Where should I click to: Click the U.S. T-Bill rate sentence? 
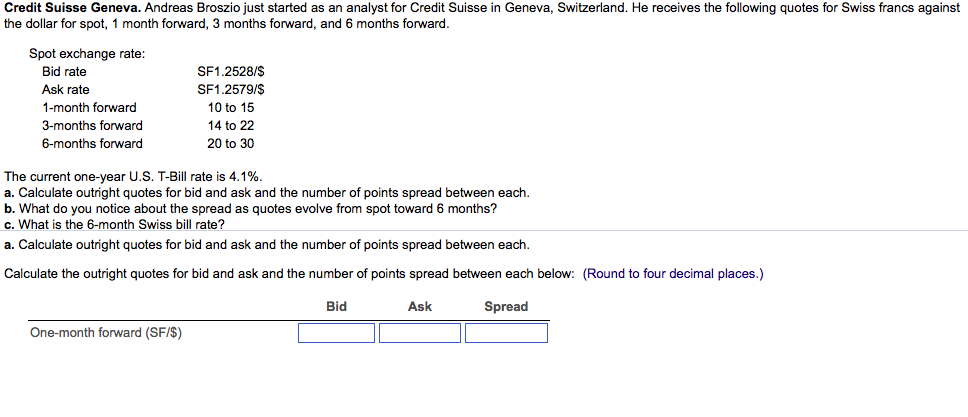click(133, 176)
